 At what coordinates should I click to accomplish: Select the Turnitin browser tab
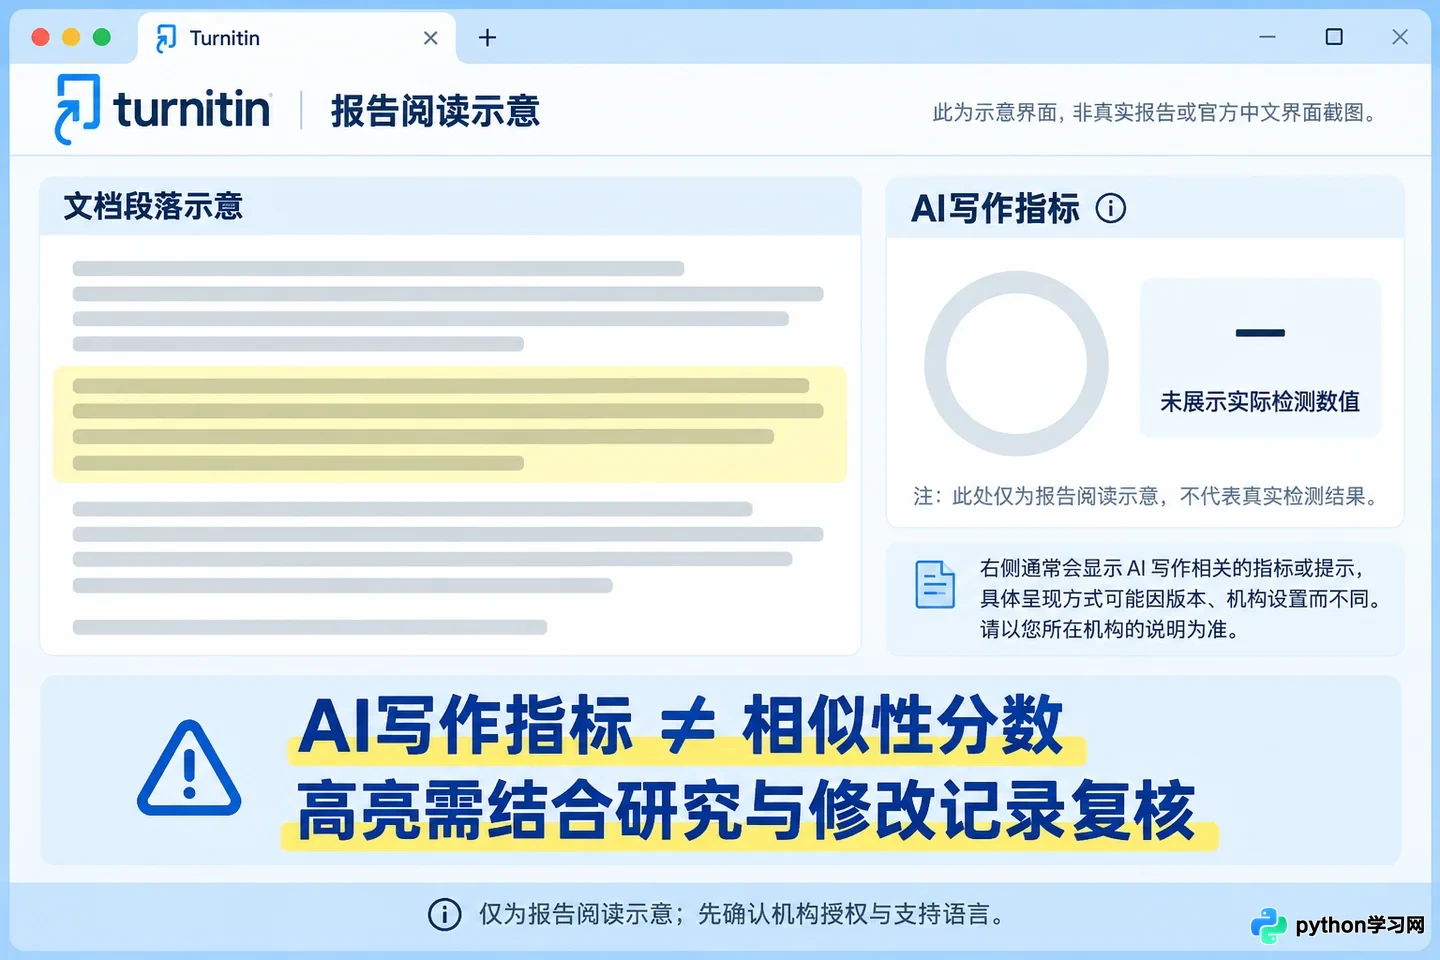pyautogui.click(x=297, y=38)
